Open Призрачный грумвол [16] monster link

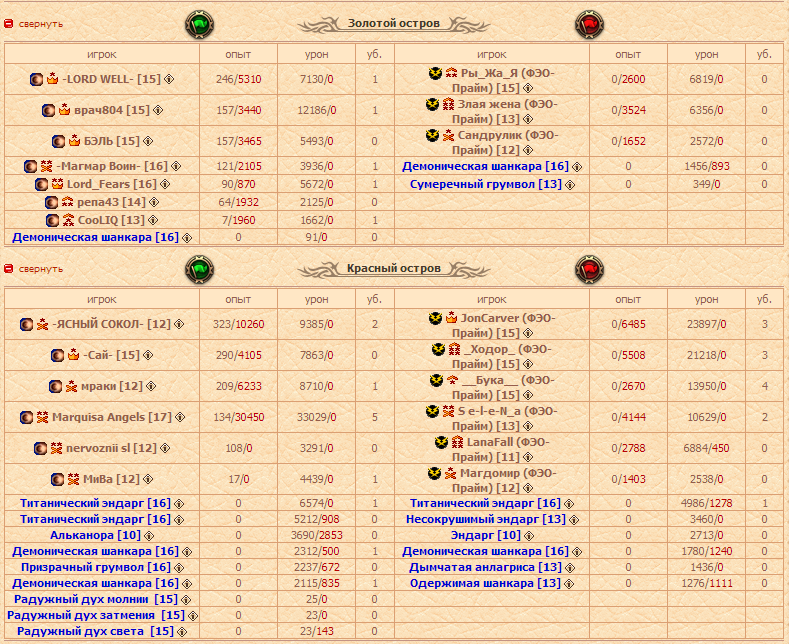pyautogui.click(x=96, y=568)
